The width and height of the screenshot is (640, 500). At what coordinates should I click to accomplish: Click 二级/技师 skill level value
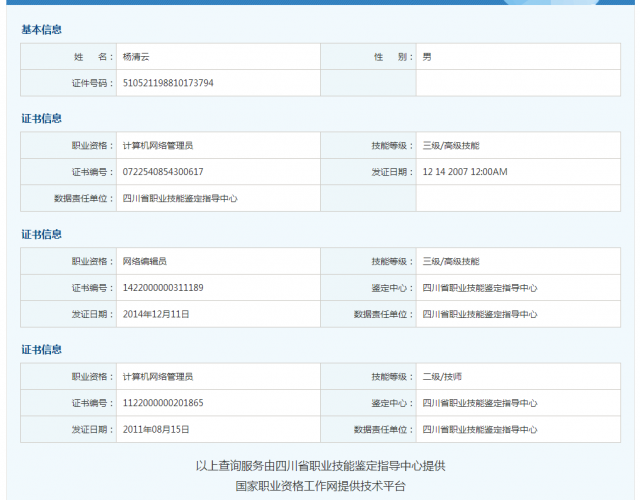[442, 377]
